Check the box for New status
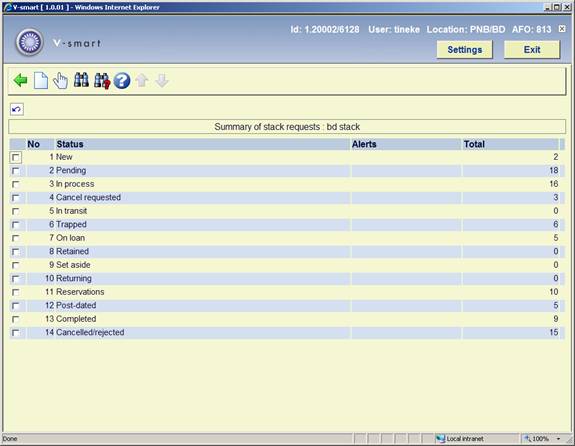 coord(16,157)
